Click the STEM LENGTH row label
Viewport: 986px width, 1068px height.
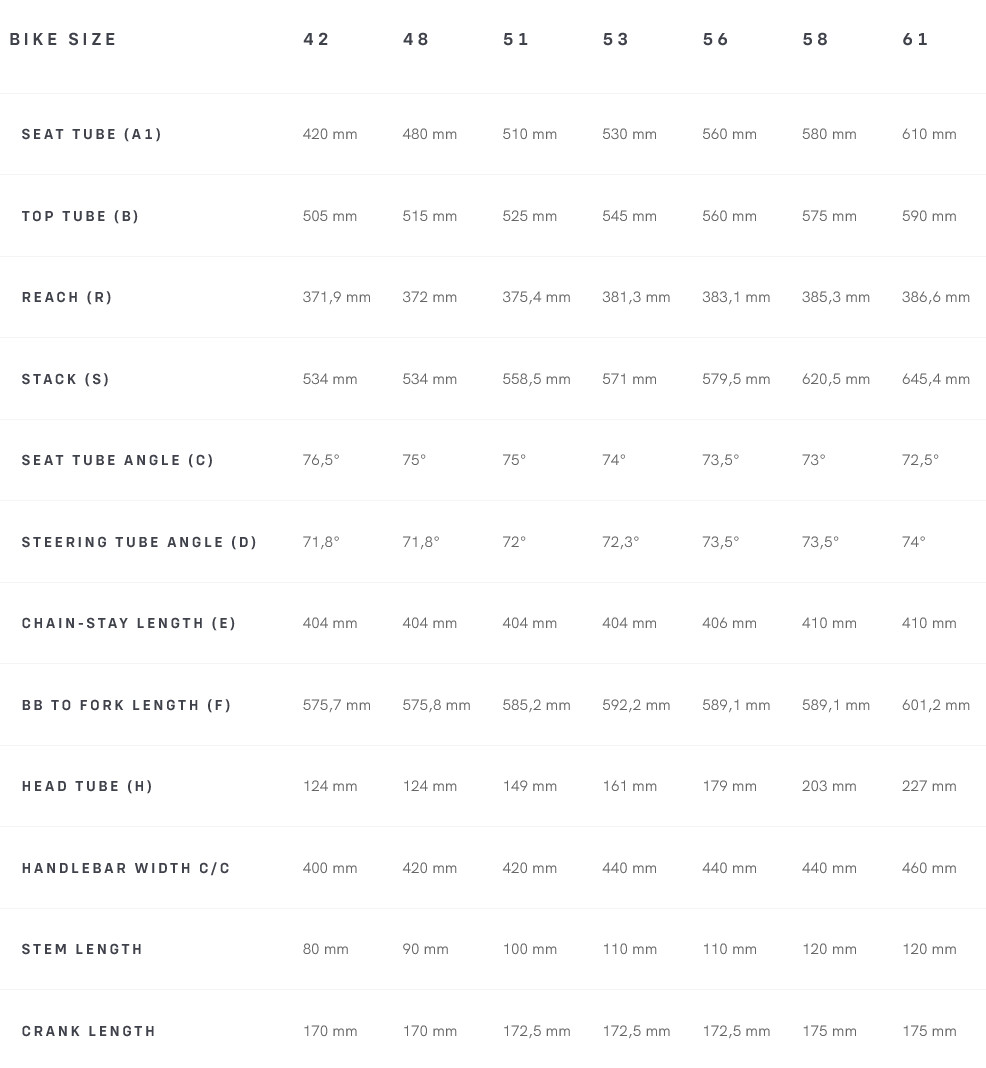click(x=83, y=949)
